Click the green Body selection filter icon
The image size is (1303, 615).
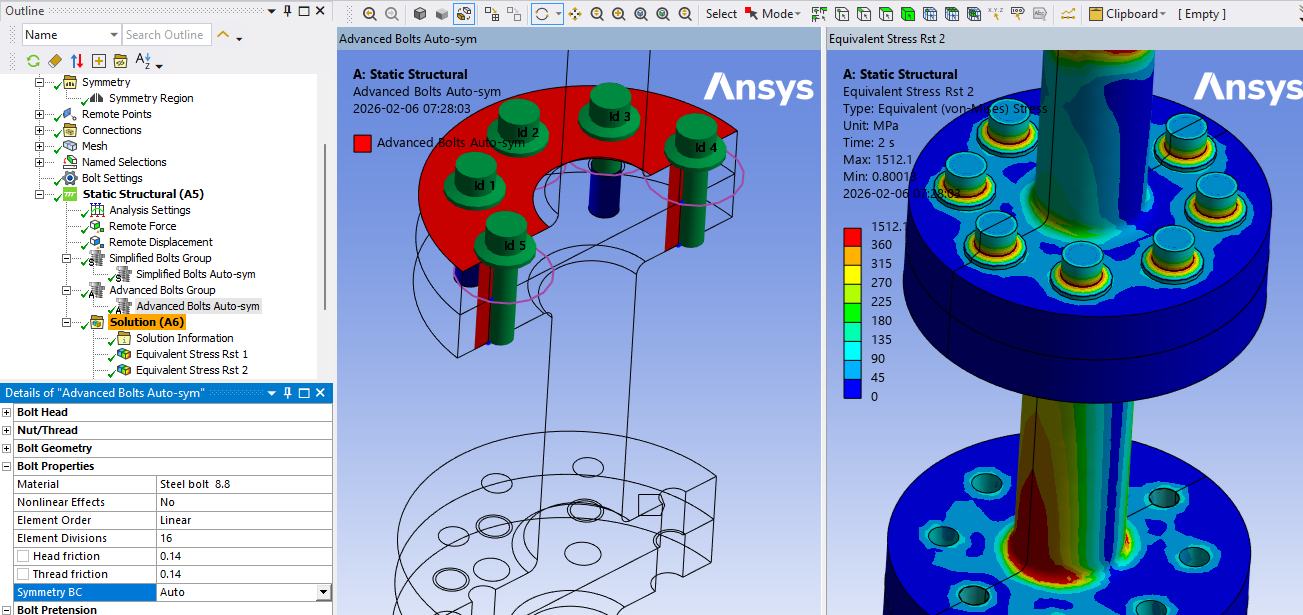coord(907,14)
